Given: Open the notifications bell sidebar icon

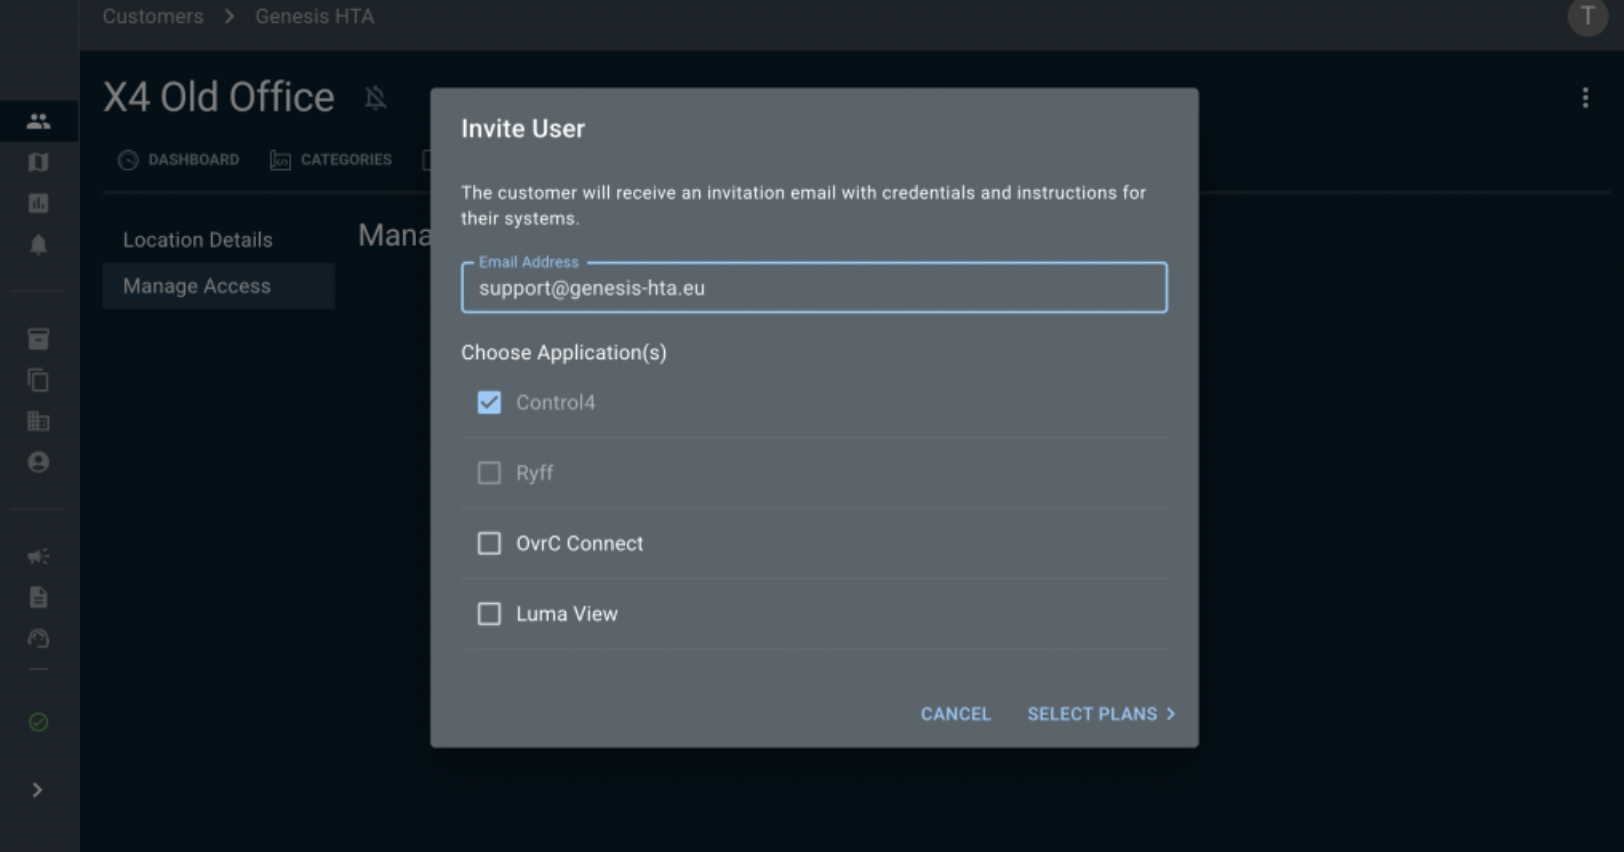Looking at the screenshot, I should coord(39,245).
